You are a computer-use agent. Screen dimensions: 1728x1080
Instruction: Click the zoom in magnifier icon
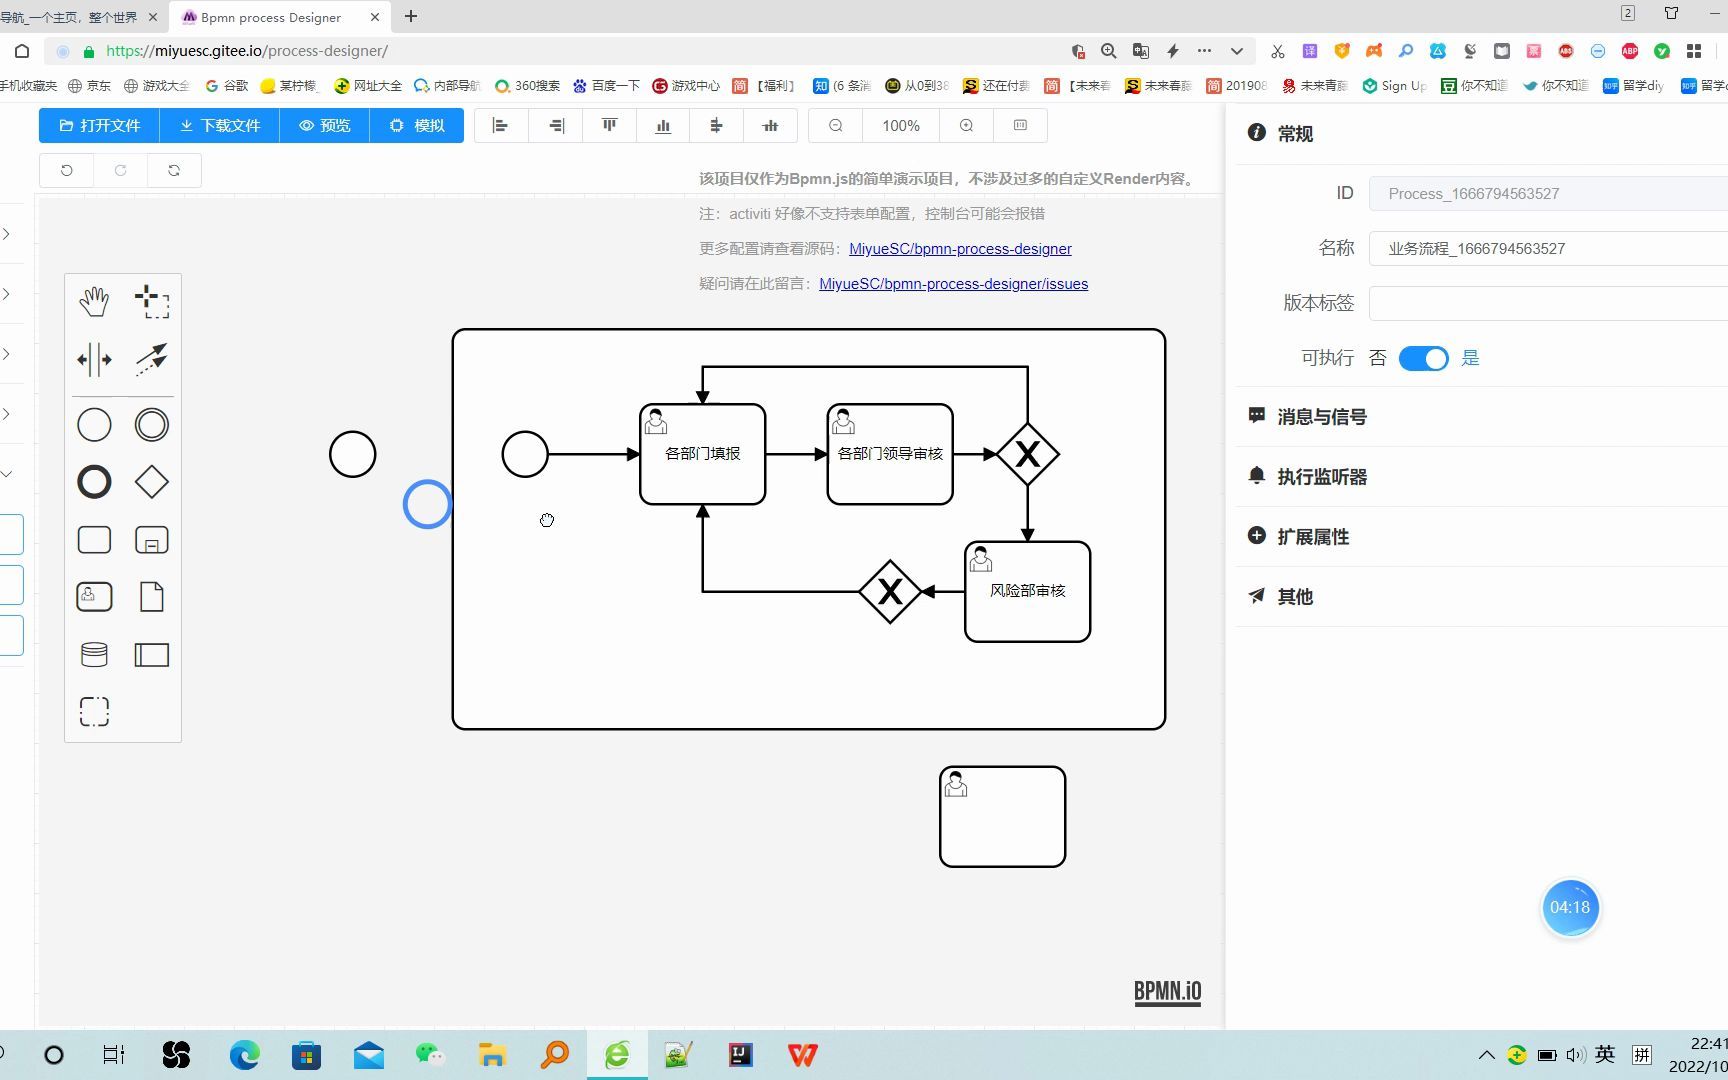click(x=965, y=125)
